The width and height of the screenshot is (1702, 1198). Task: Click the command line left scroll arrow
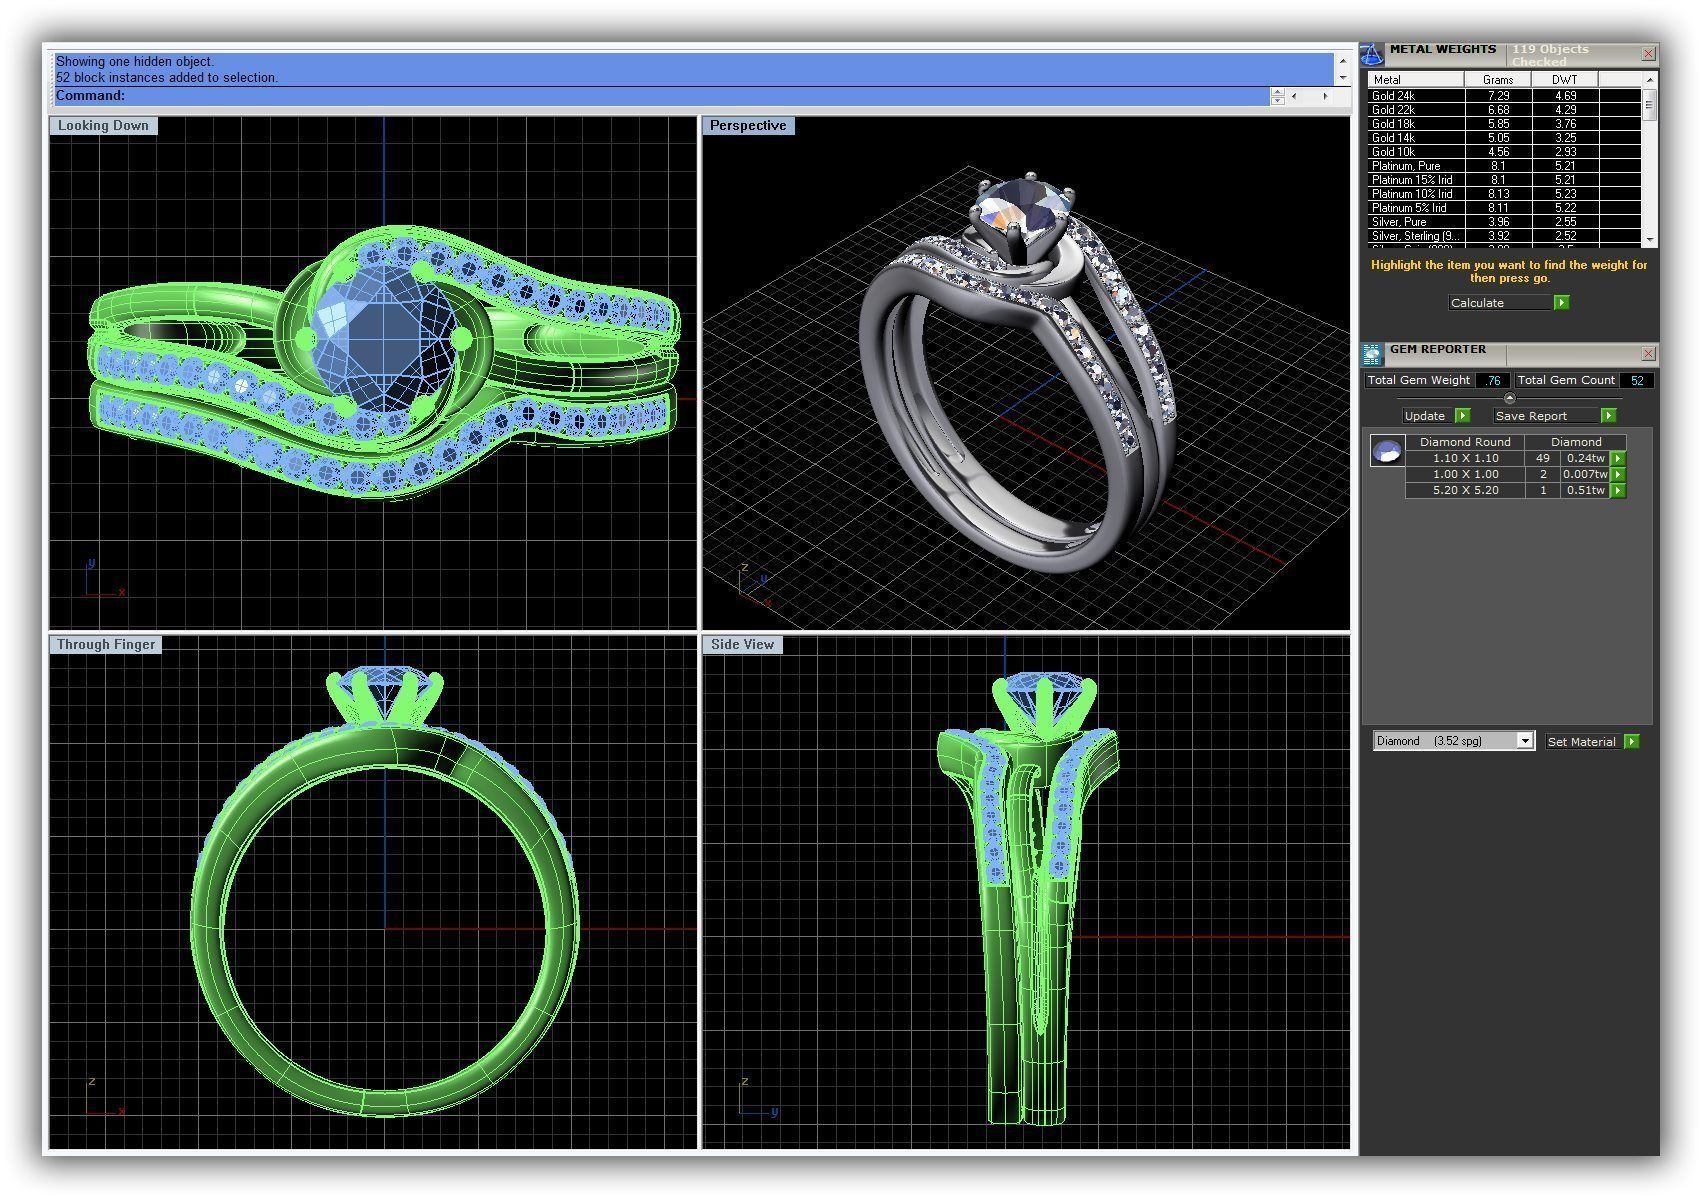tap(1294, 96)
